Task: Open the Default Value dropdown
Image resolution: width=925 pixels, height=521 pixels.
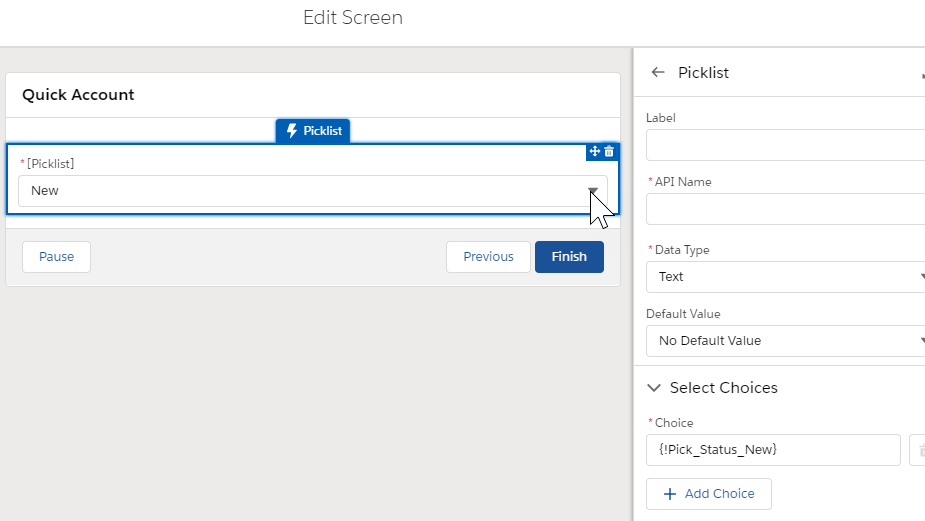Action: coord(786,341)
